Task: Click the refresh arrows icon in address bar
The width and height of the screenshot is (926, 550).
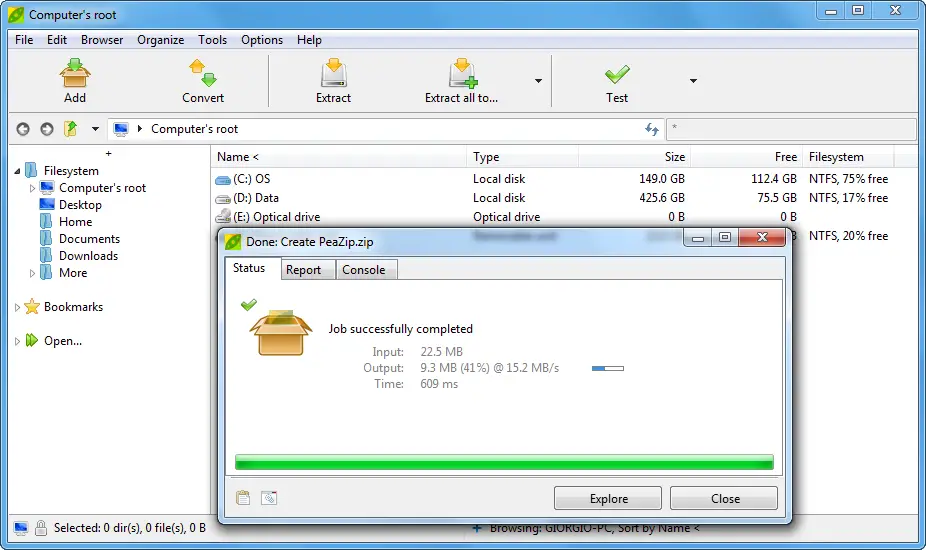Action: pyautogui.click(x=651, y=129)
